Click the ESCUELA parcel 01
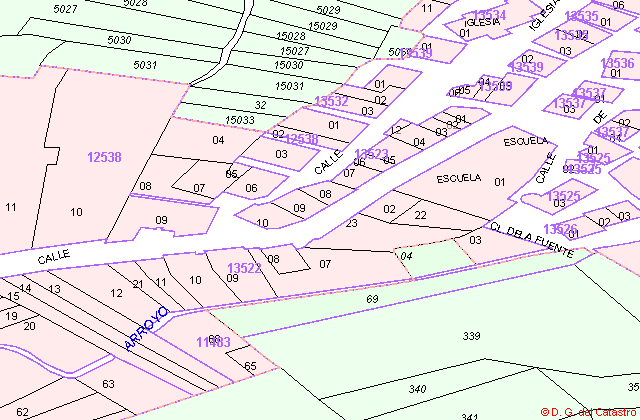 [x=500, y=182]
